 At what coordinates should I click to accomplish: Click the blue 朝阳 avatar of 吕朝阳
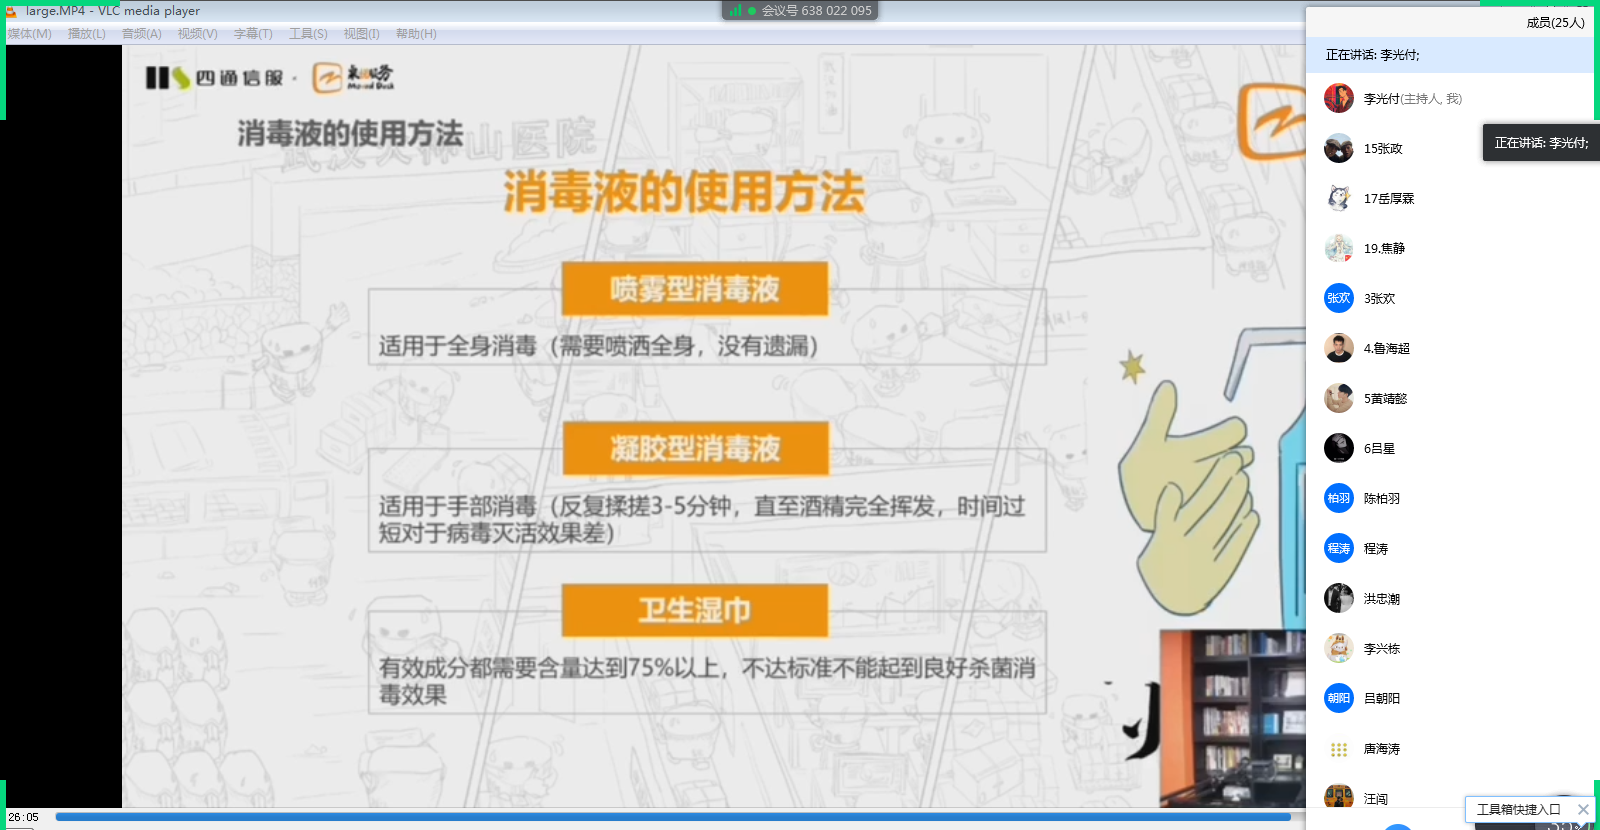(1339, 698)
